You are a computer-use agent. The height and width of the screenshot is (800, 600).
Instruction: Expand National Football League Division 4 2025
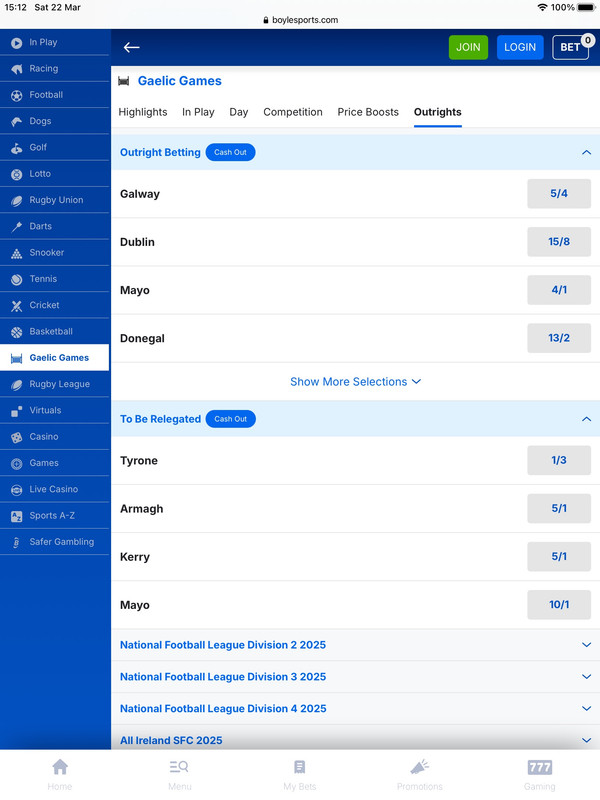click(356, 709)
